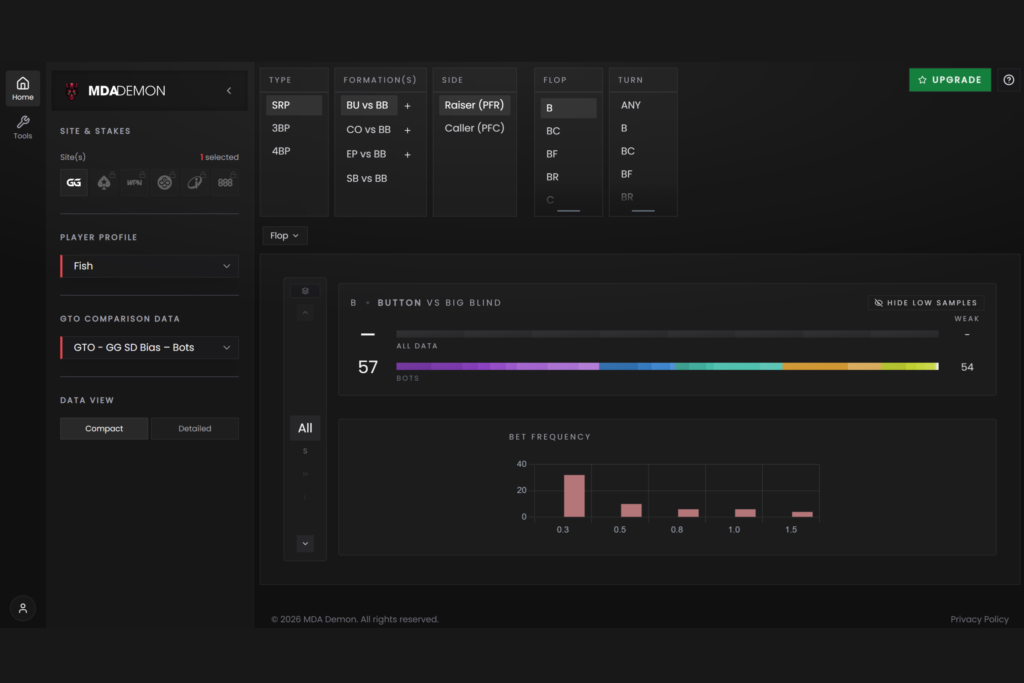This screenshot has width=1024, height=683.
Task: Add the CO vs BB formation
Action: click(408, 130)
